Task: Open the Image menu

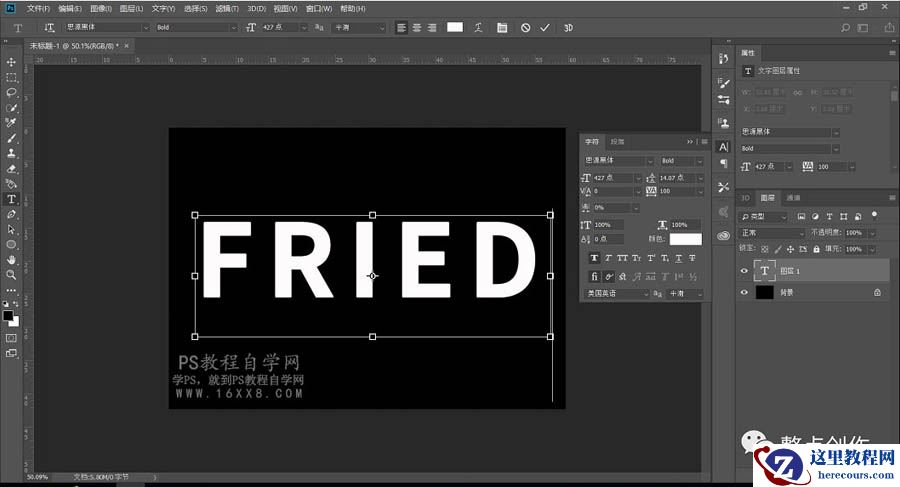Action: (101, 9)
